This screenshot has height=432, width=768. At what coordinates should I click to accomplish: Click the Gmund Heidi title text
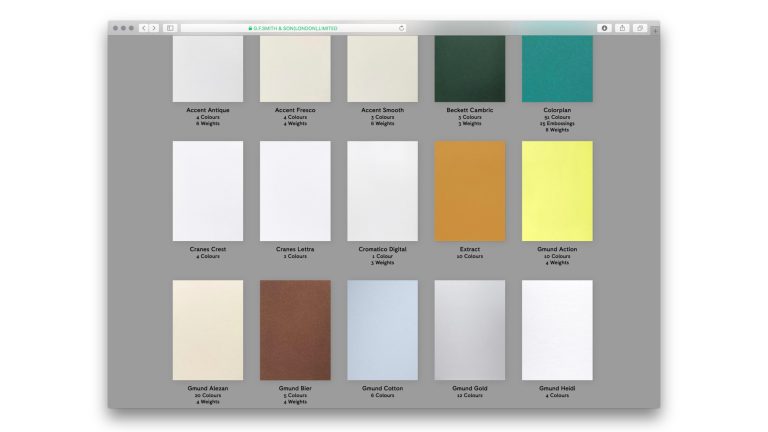point(557,388)
